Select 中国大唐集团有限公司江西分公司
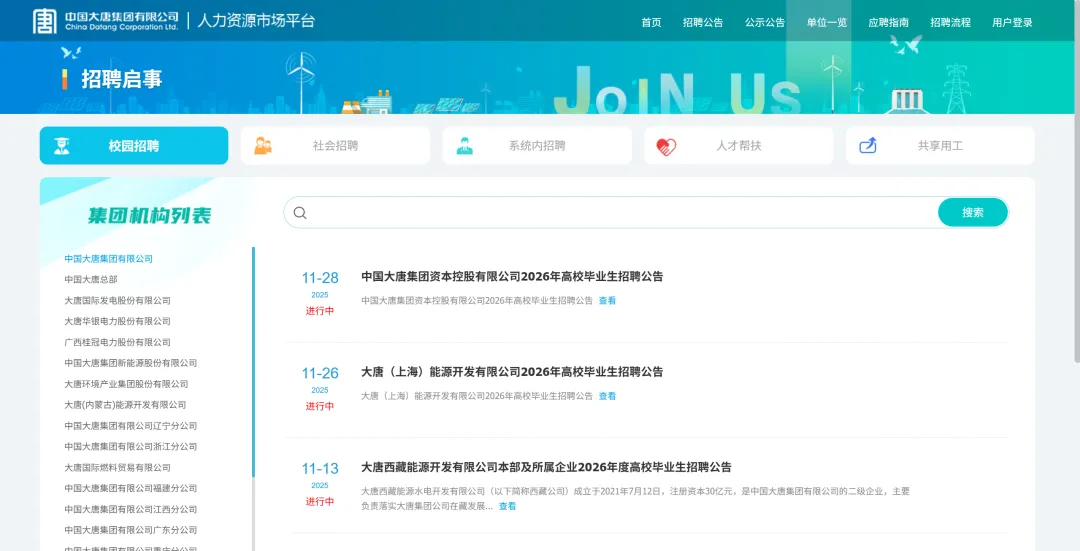This screenshot has height=551, width=1080. click(131, 510)
